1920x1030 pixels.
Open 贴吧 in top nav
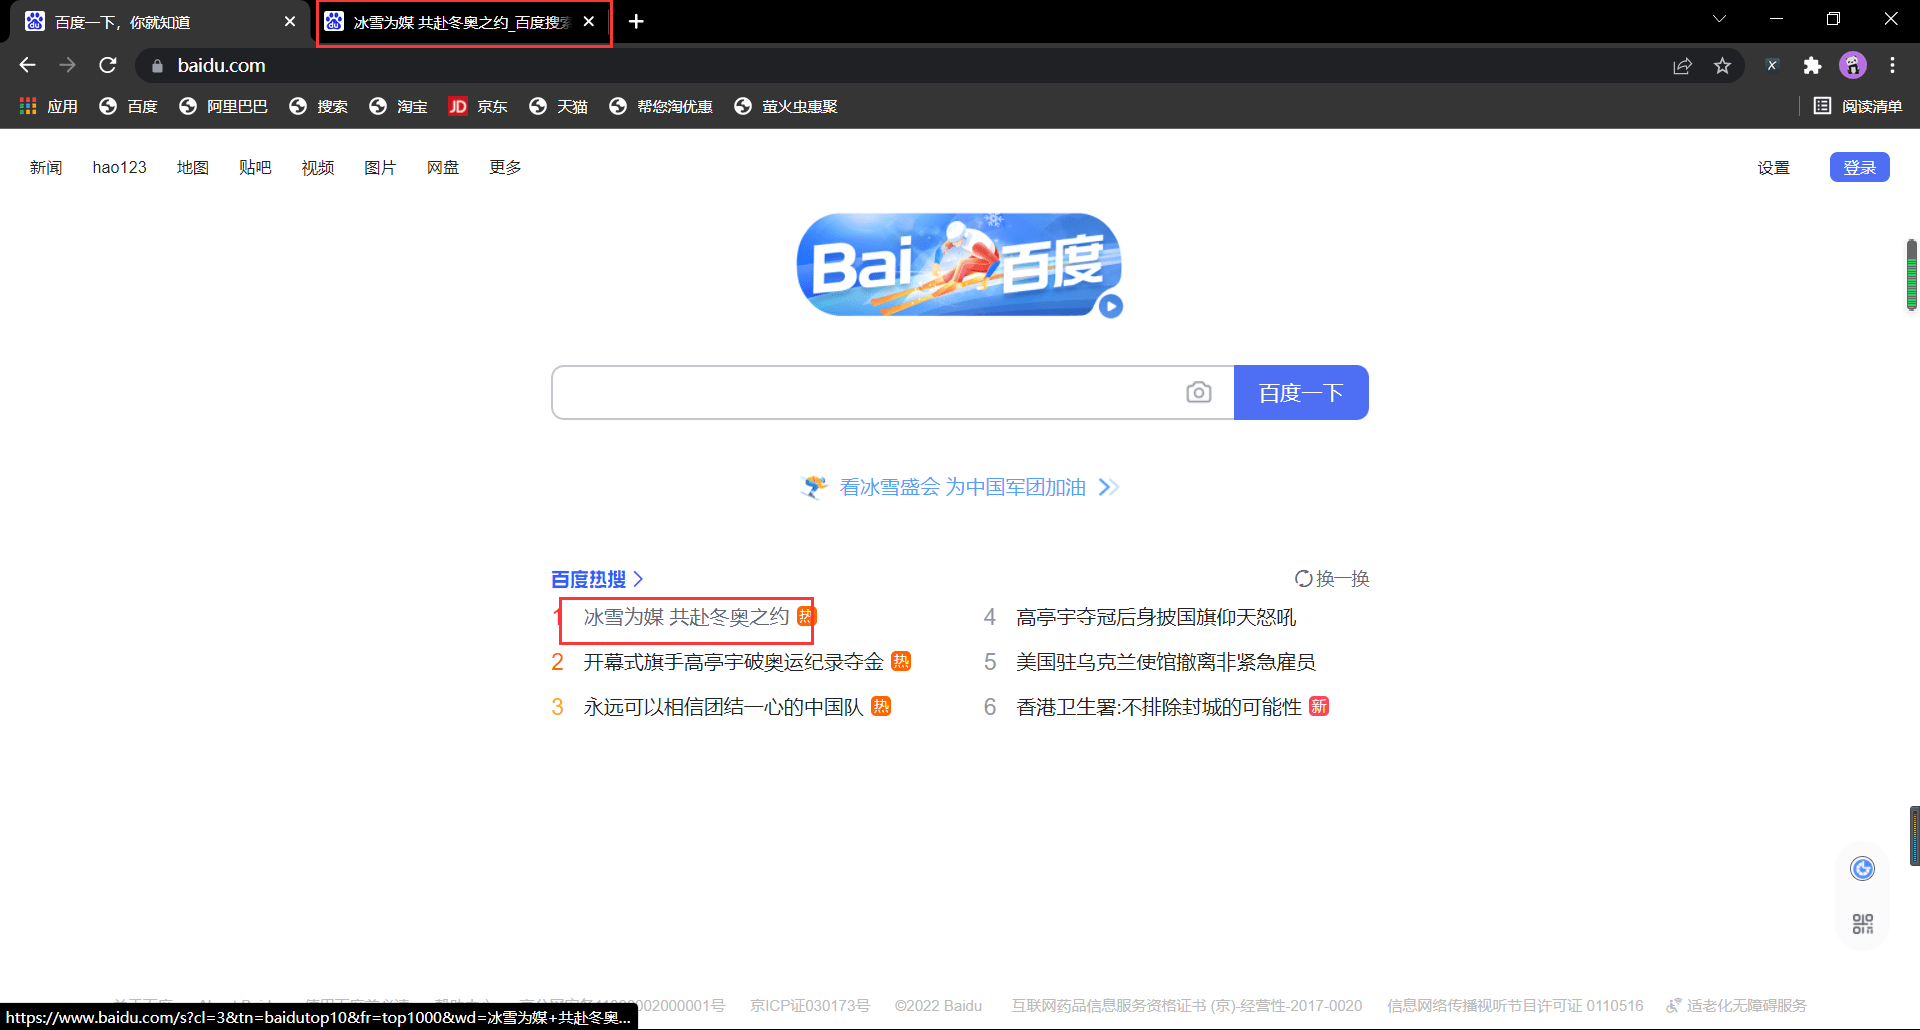point(255,167)
